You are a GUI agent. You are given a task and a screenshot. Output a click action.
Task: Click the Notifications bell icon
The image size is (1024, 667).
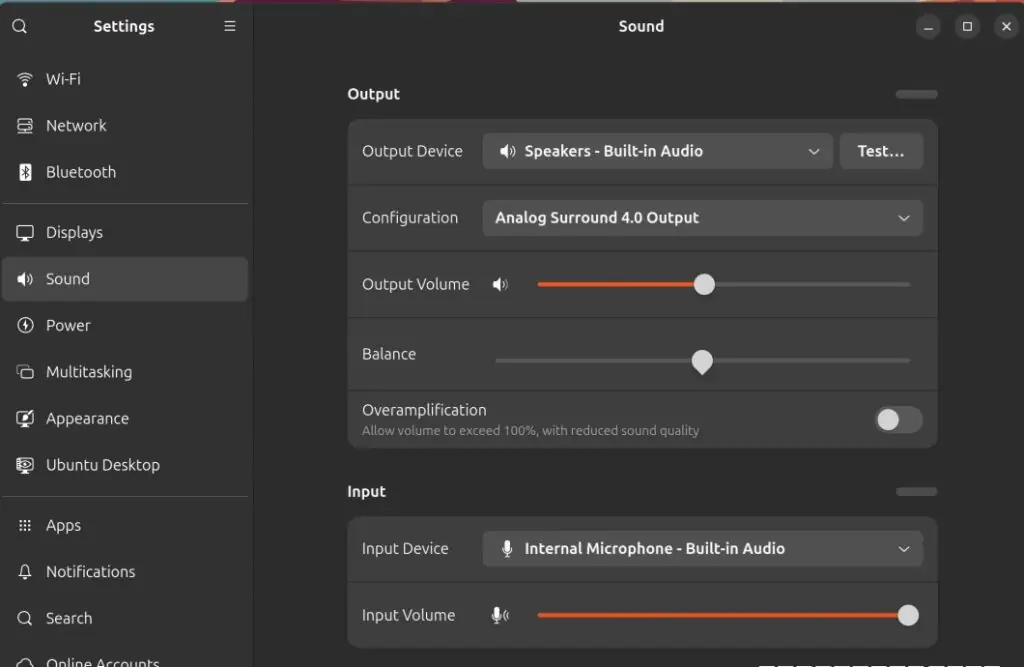(x=25, y=572)
